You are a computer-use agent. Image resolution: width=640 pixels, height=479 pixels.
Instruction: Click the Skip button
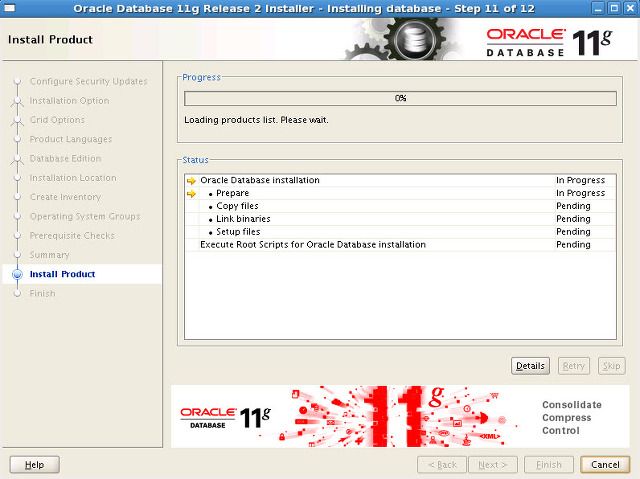coord(611,366)
